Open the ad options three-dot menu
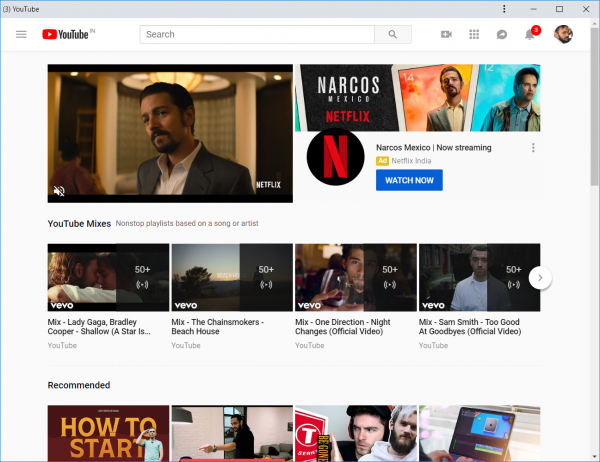600x462 pixels. [533, 148]
